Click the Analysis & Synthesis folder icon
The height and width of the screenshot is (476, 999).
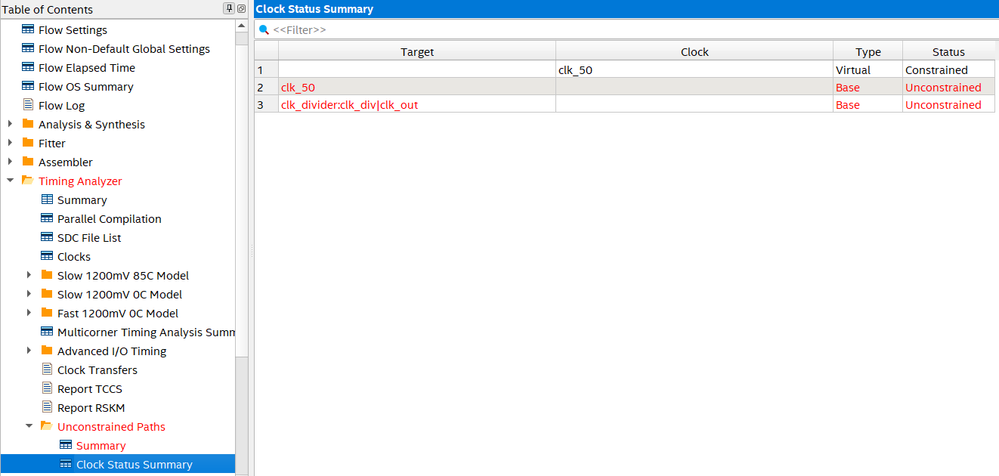click(x=28, y=124)
